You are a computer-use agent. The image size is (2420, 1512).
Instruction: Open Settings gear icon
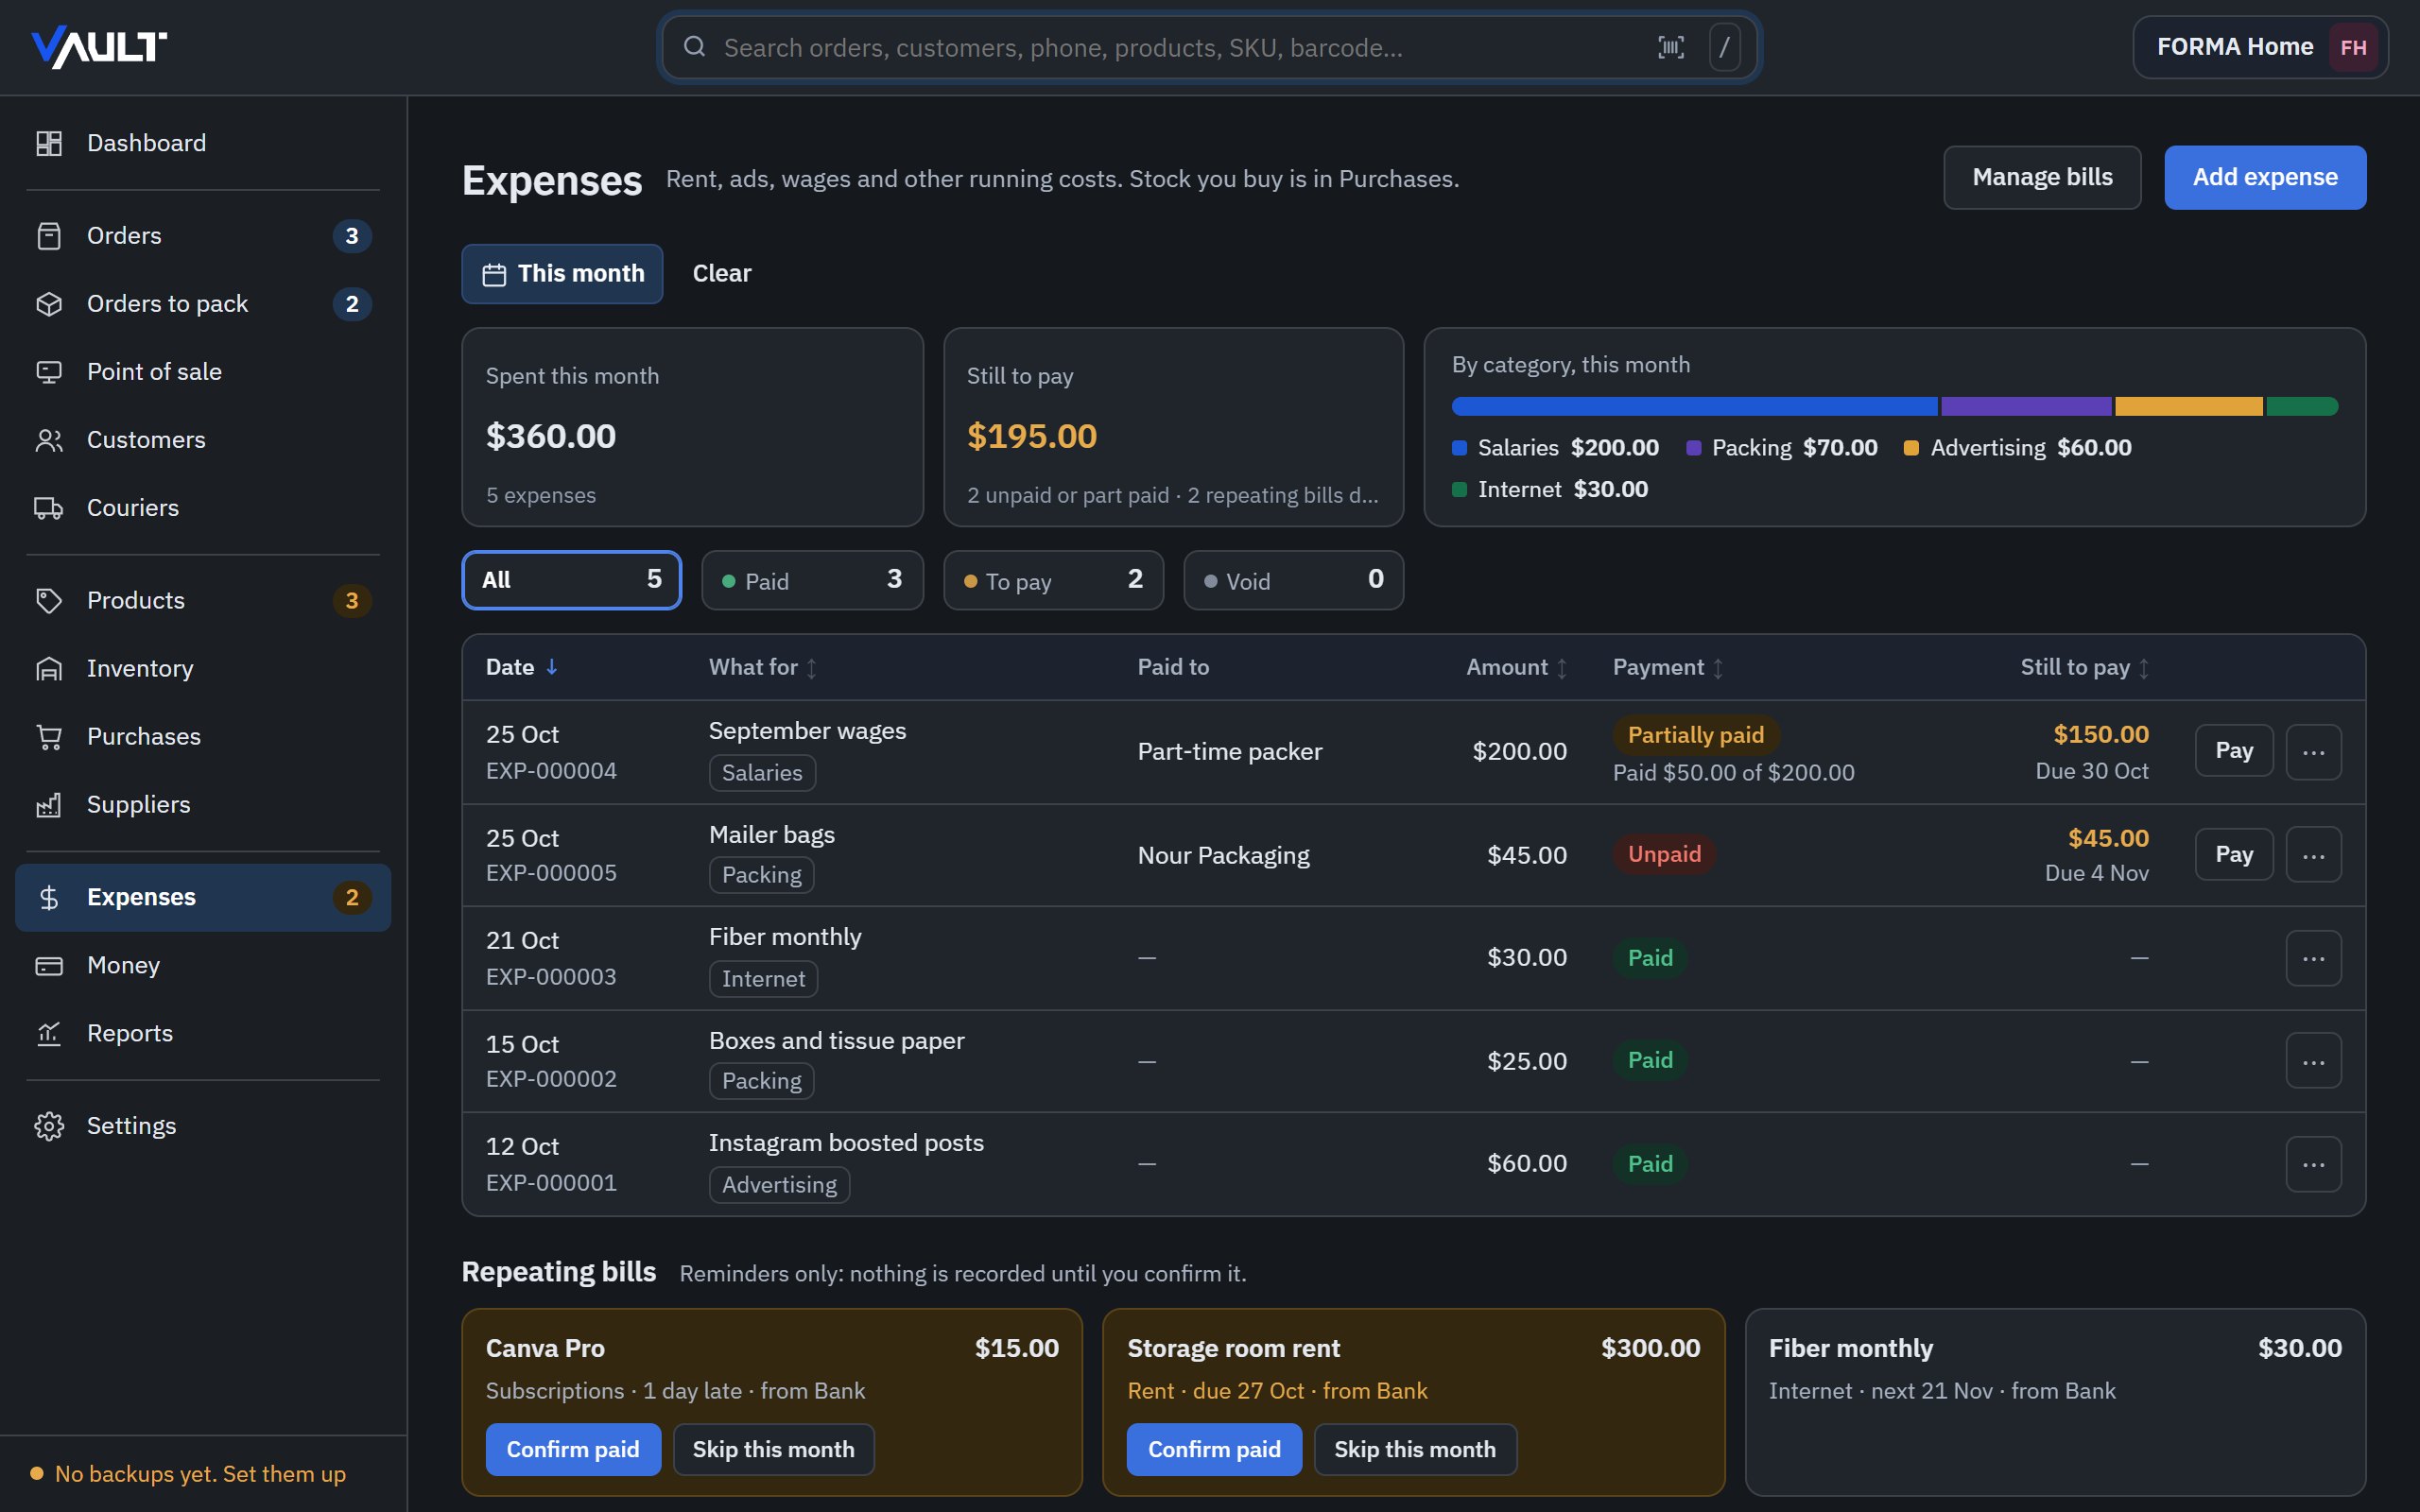coord(49,1126)
